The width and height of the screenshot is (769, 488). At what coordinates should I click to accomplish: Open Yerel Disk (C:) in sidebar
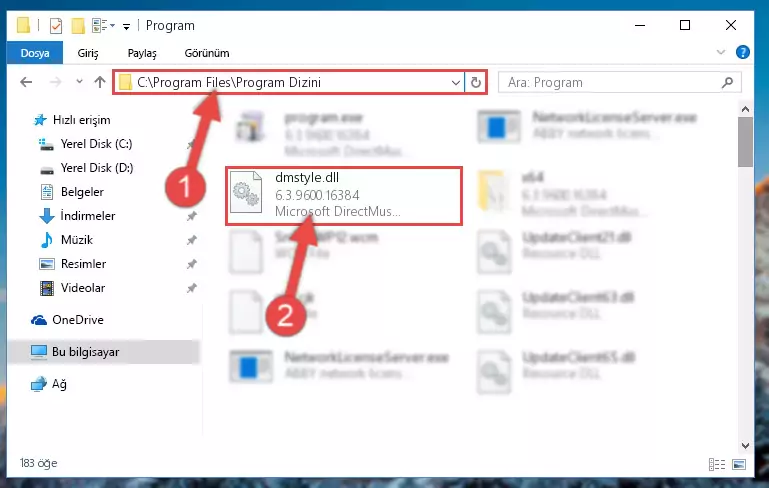[96, 144]
